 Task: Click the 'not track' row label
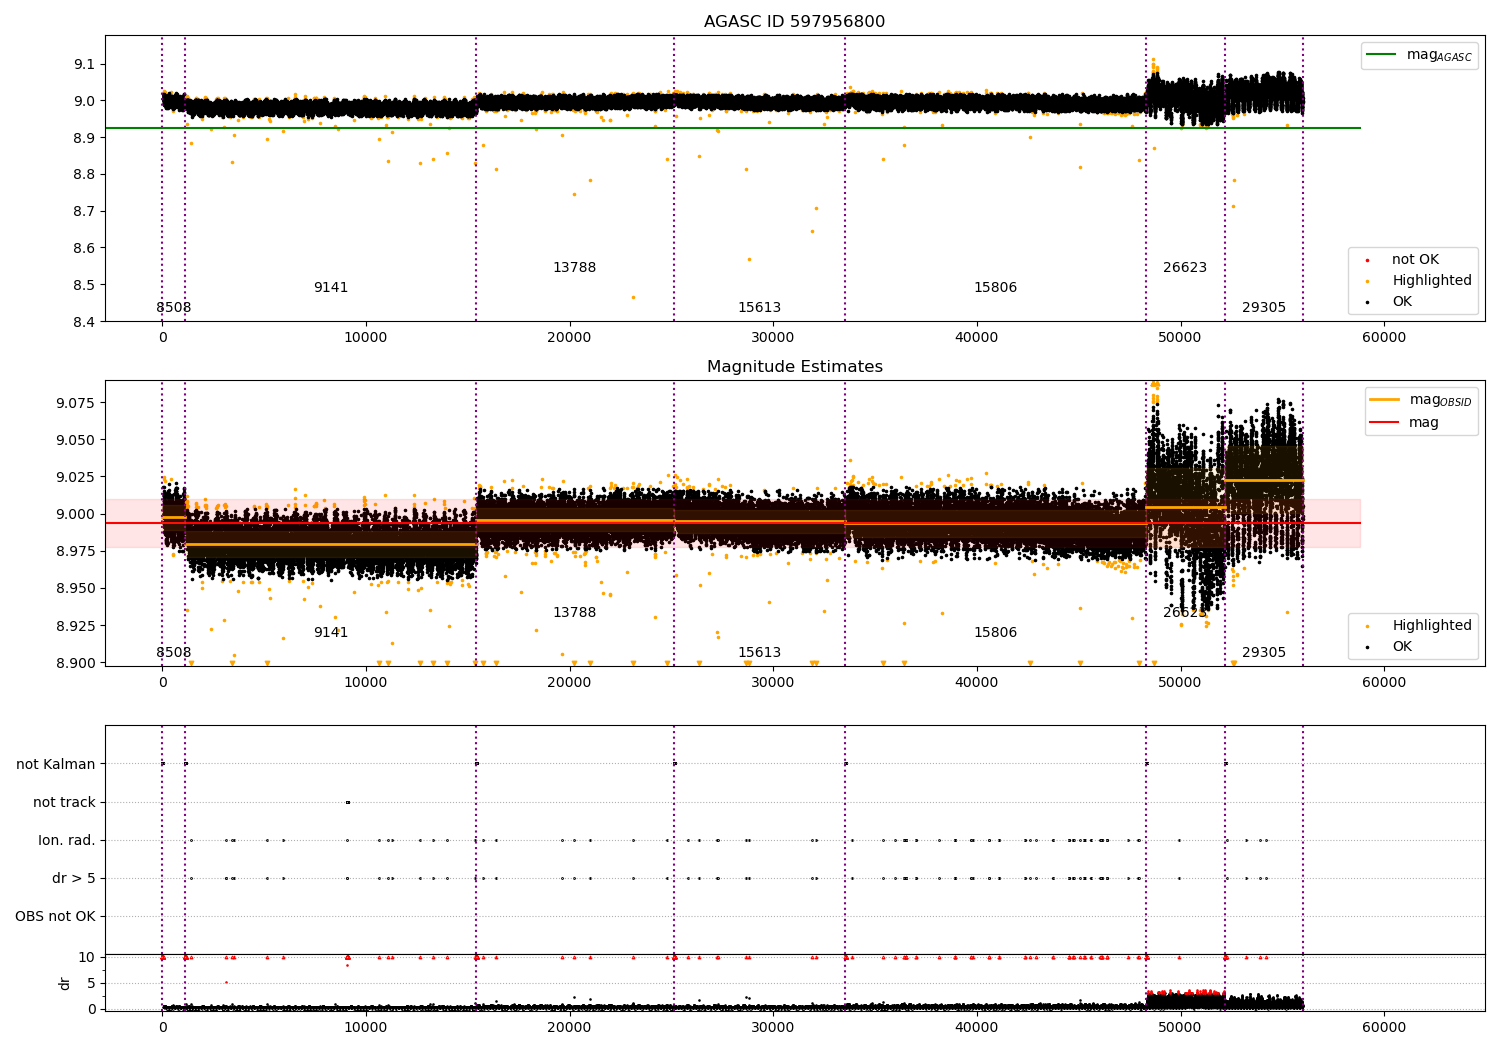point(64,803)
